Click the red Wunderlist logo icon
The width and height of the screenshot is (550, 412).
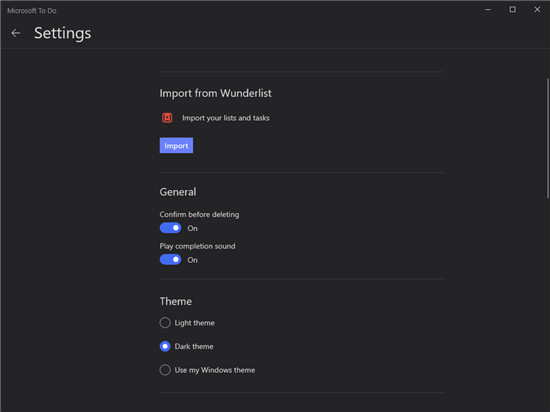167,118
